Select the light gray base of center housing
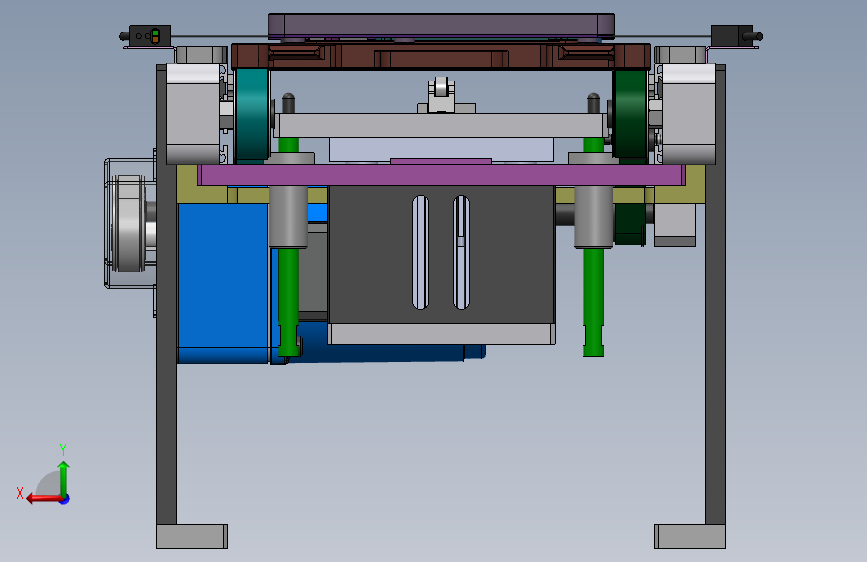 click(441, 334)
